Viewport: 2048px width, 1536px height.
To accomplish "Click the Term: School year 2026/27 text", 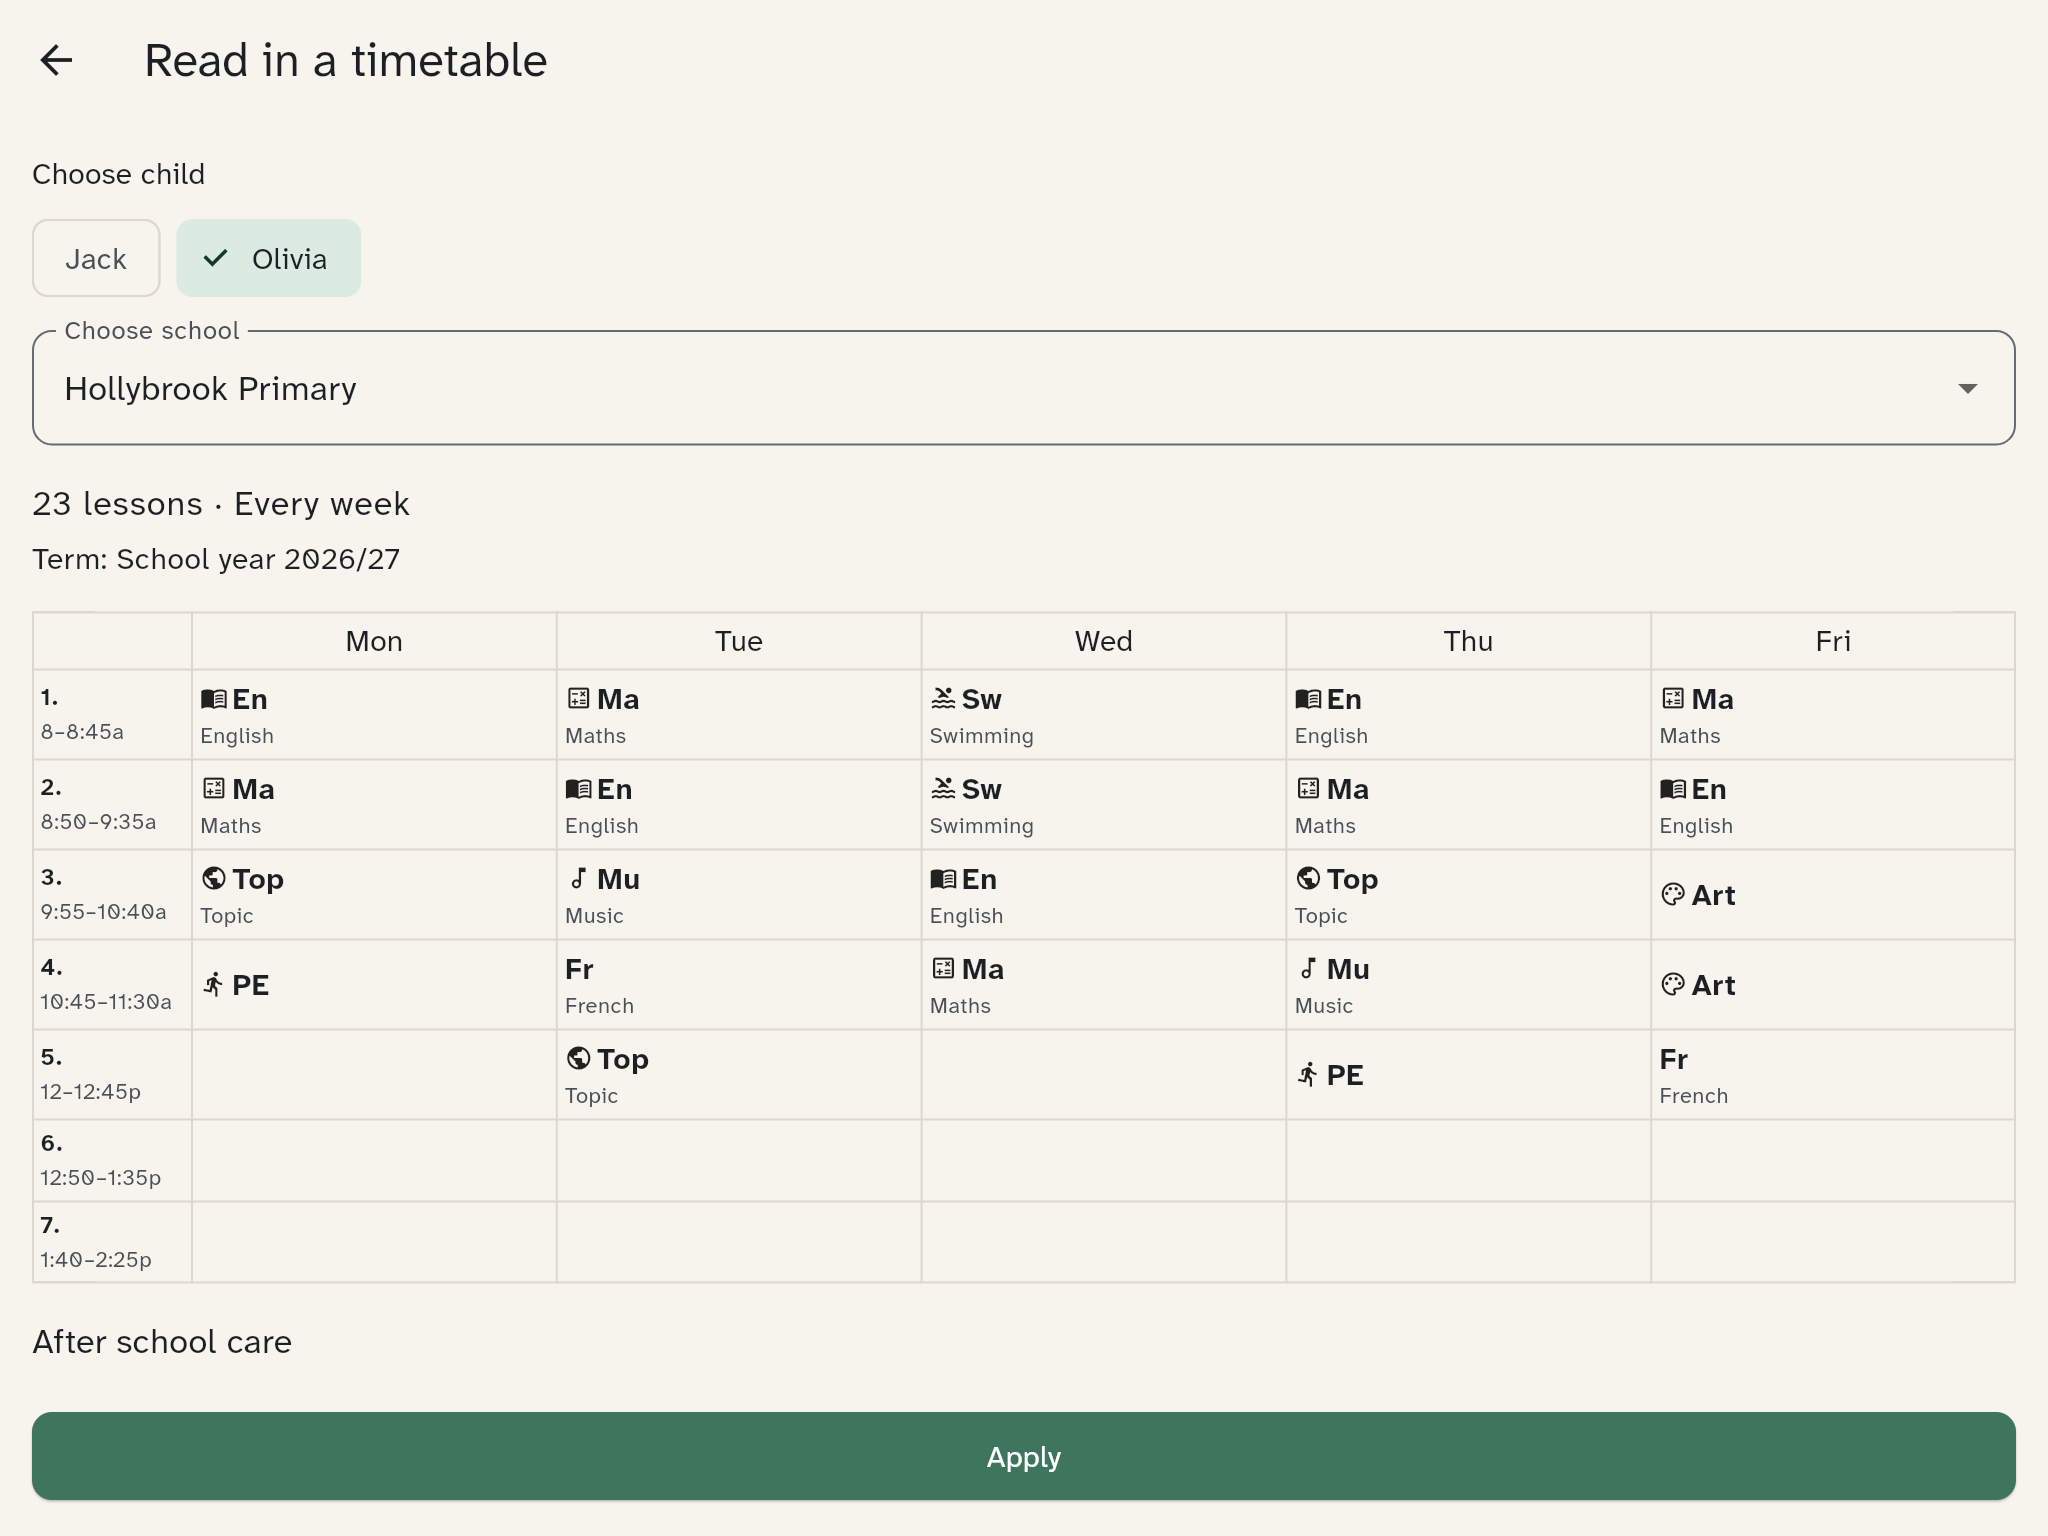I will click(x=216, y=559).
